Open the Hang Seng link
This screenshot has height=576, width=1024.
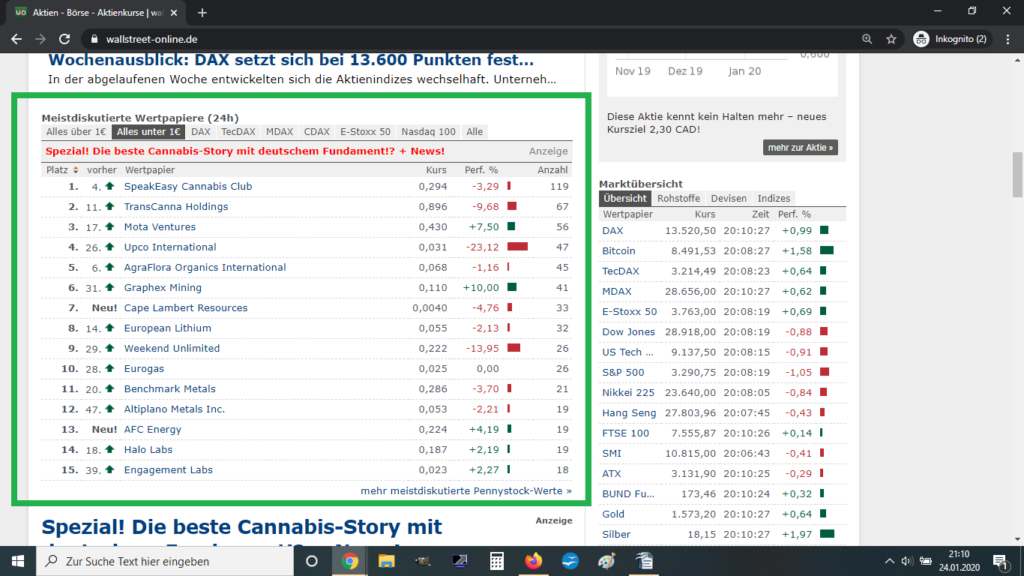(629, 413)
